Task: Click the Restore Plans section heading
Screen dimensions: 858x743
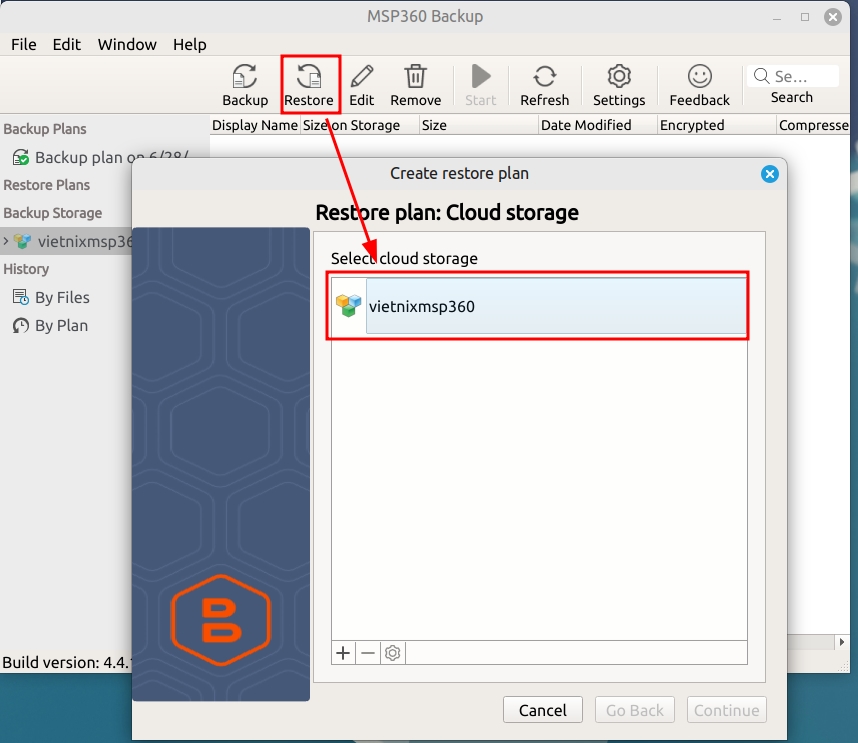Action: click(x=47, y=185)
